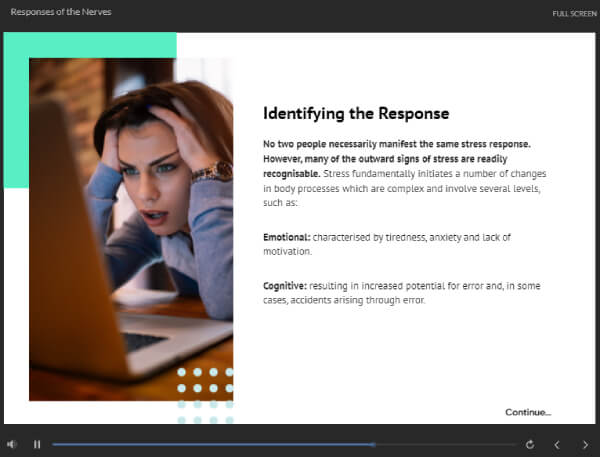Seek to the start of the progress bar
This screenshot has height=457, width=600.
point(55,444)
